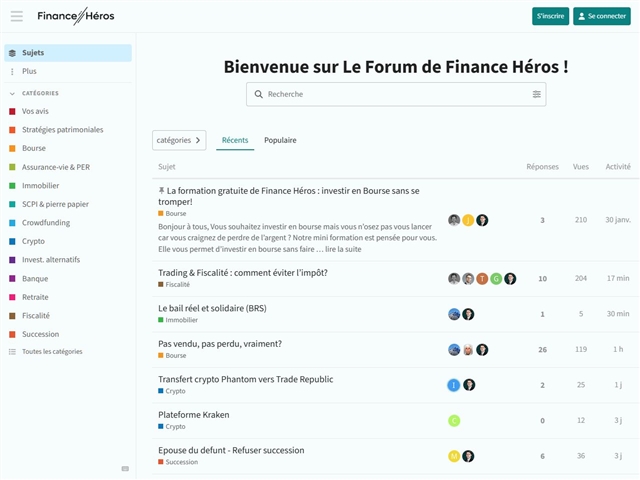Sort by Réponses column

(x=542, y=167)
